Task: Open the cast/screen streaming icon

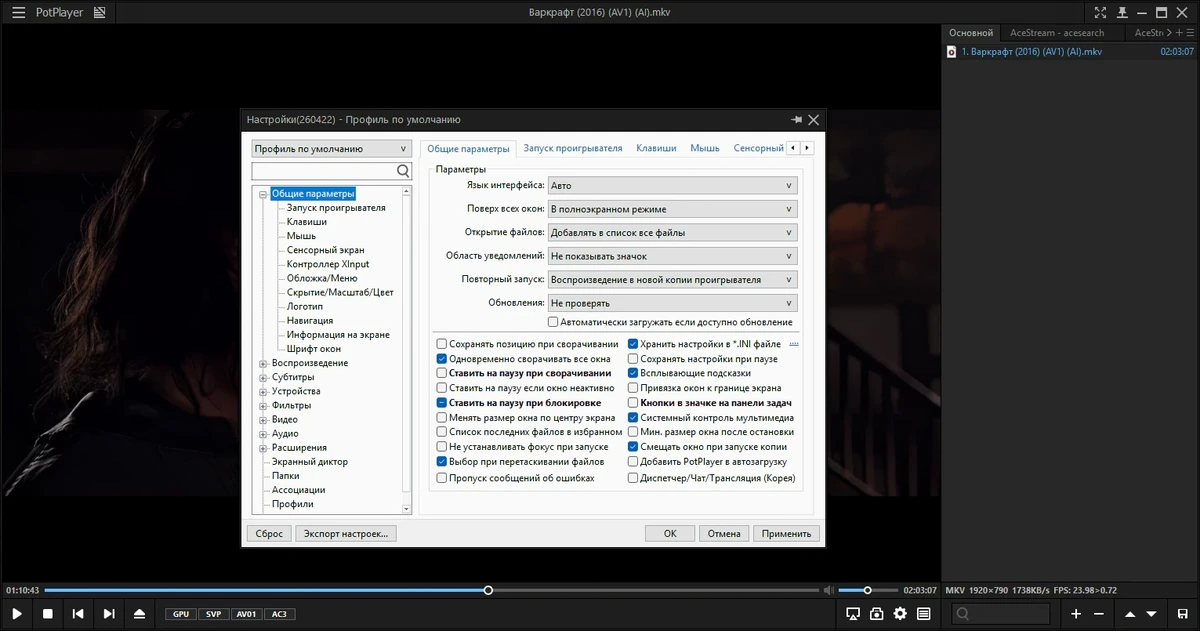Action: click(x=853, y=614)
